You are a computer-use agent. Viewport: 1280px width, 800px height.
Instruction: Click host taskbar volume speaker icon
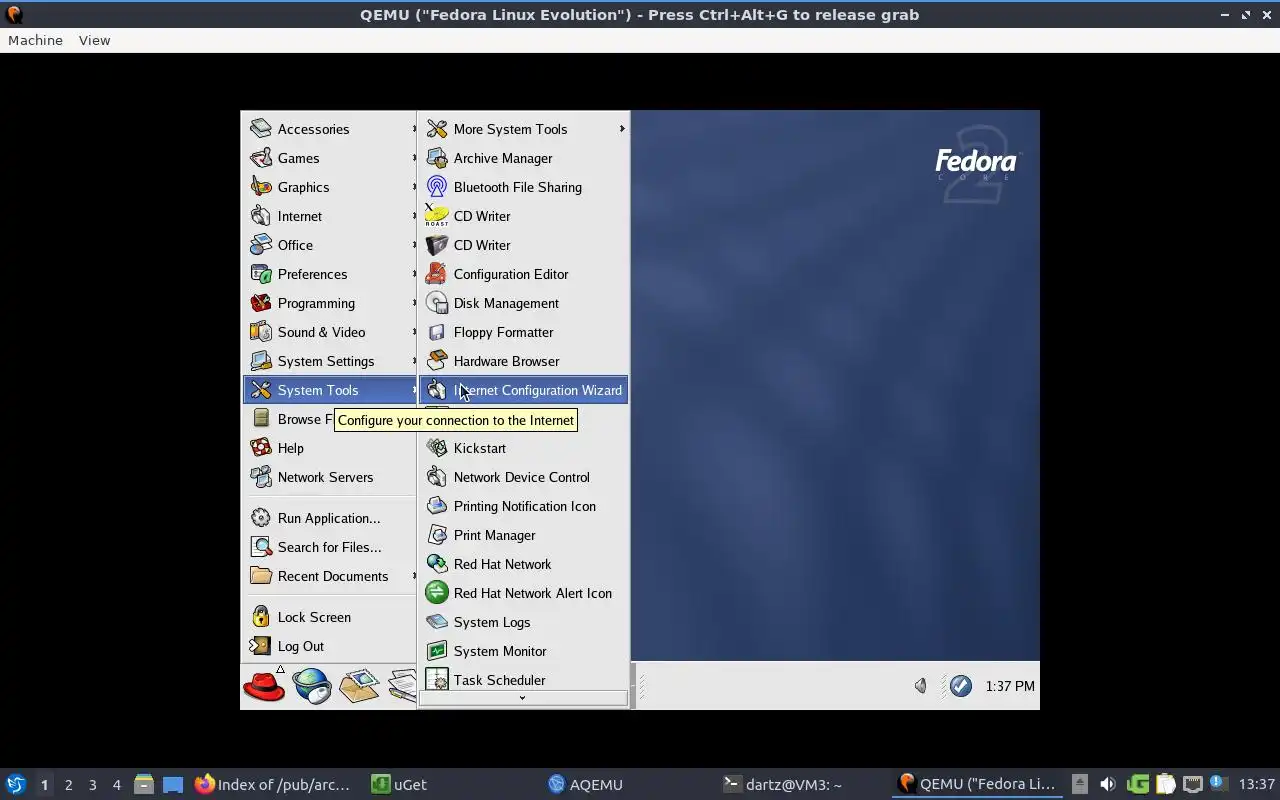coord(1107,784)
